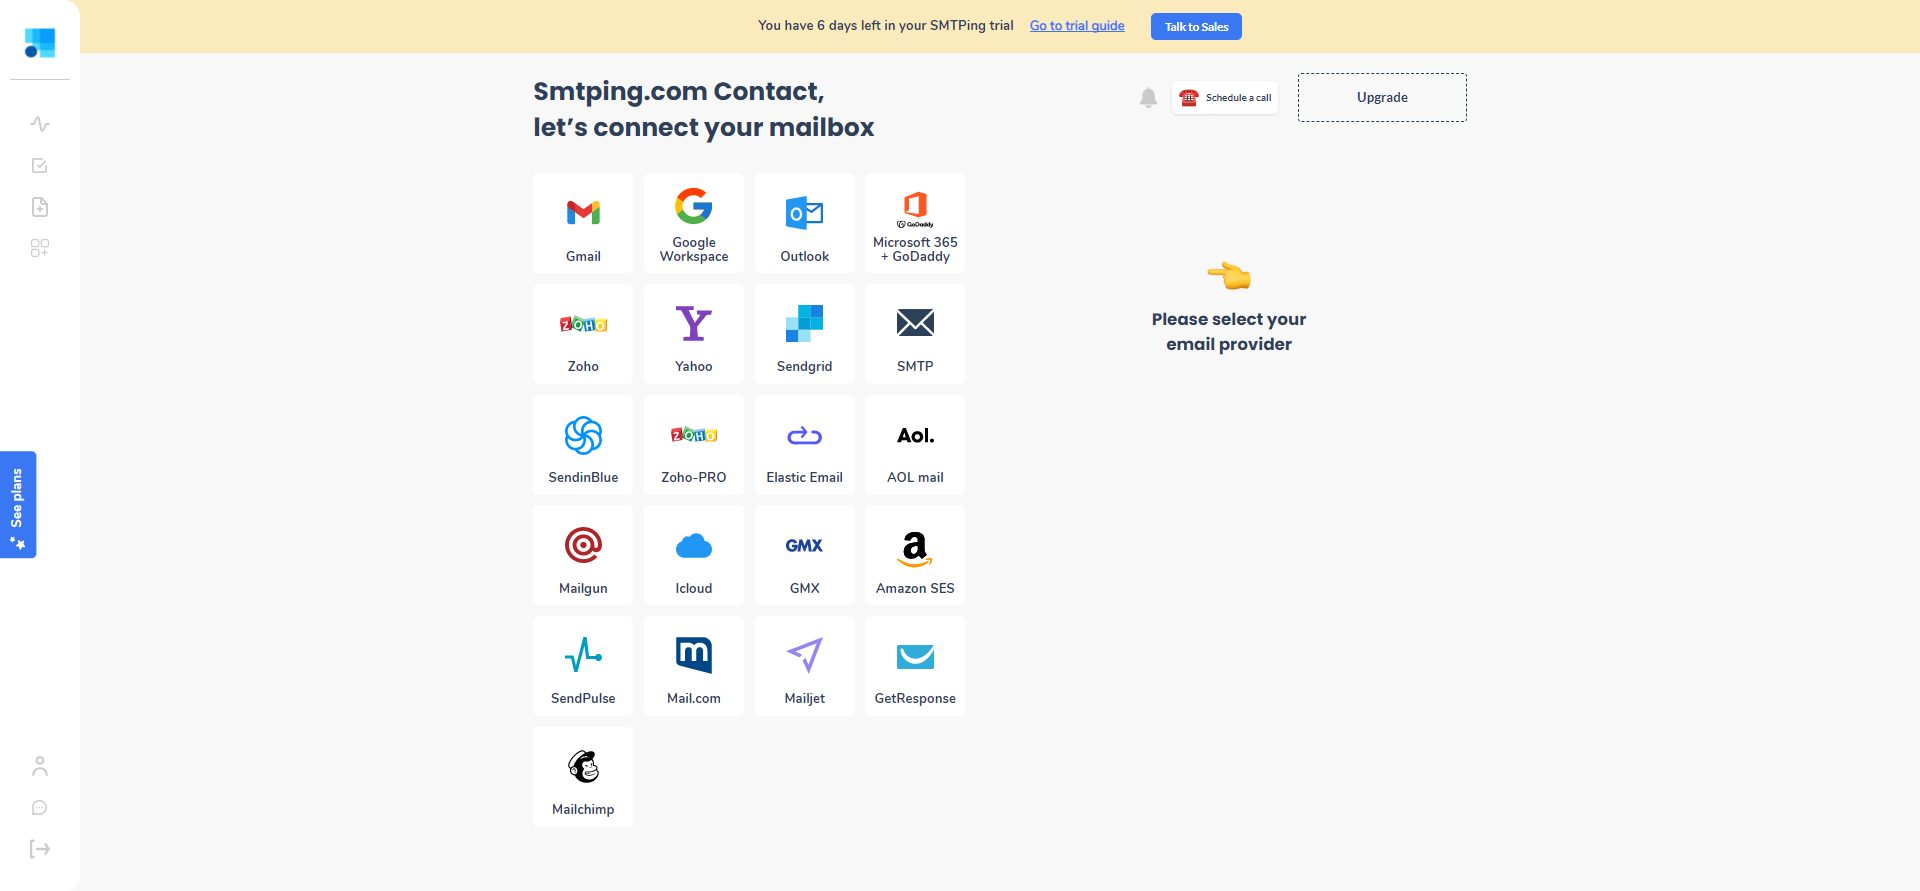The width and height of the screenshot is (1920, 891).
Task: Click the logout icon in the sidebar
Action: [40, 849]
